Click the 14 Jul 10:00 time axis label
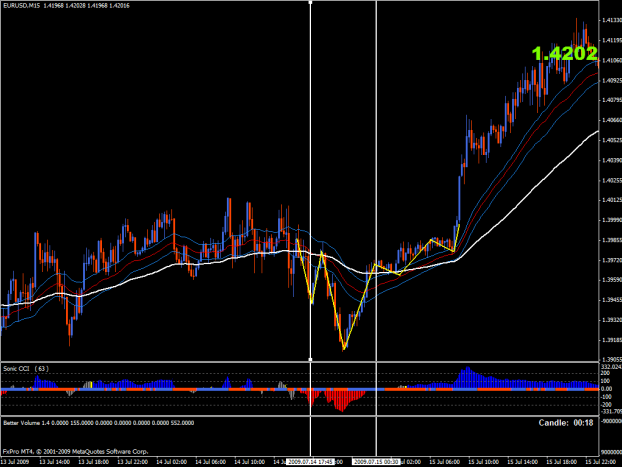The width and height of the screenshot is (622, 468). pos(249,462)
